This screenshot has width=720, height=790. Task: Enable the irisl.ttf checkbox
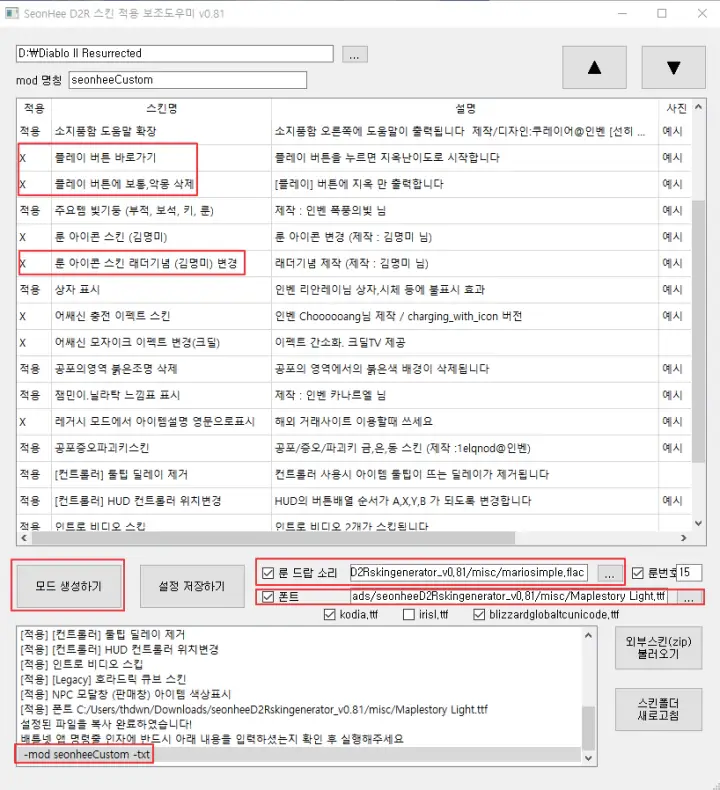[409, 615]
